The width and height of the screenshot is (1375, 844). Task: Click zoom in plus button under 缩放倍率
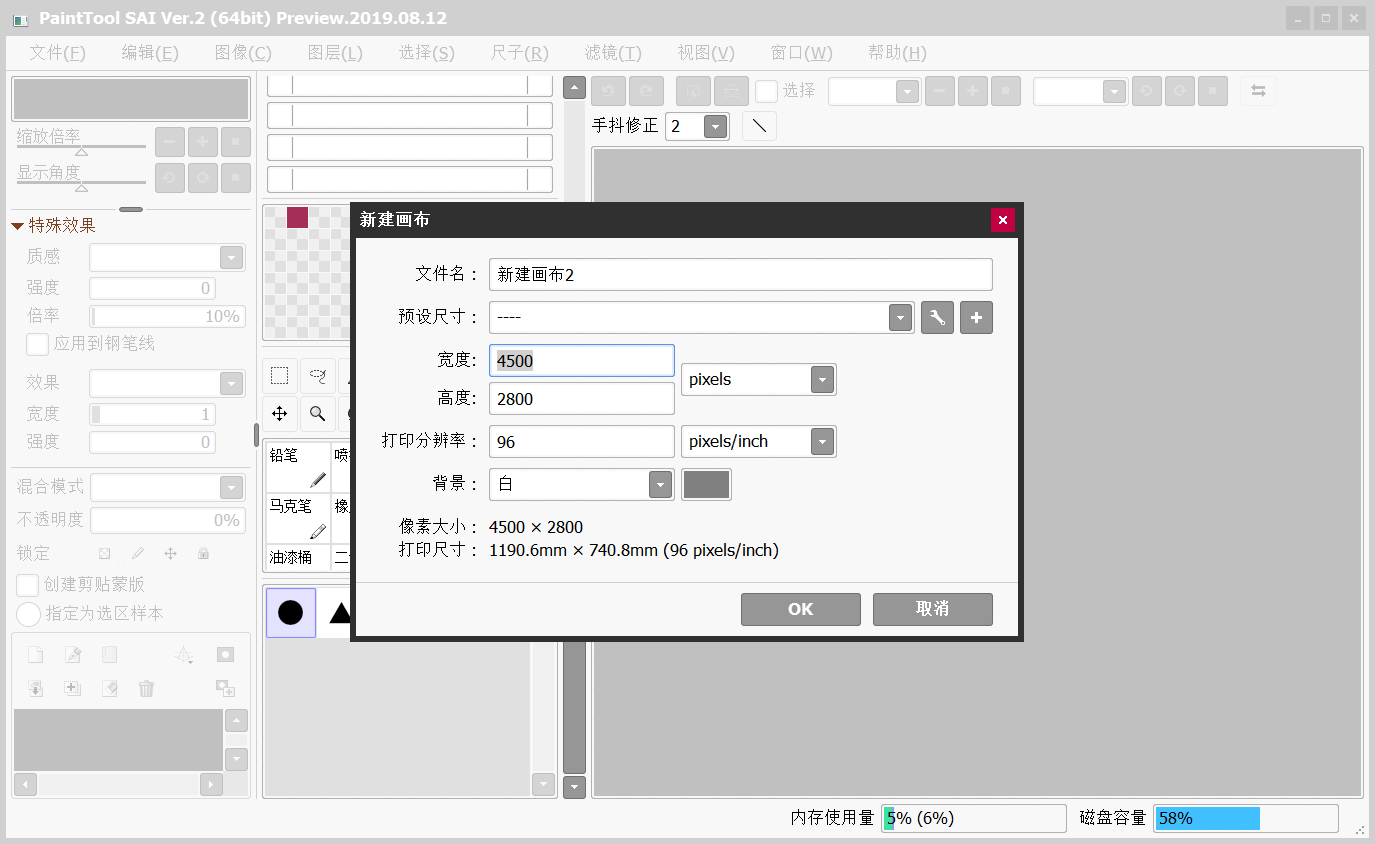[203, 142]
